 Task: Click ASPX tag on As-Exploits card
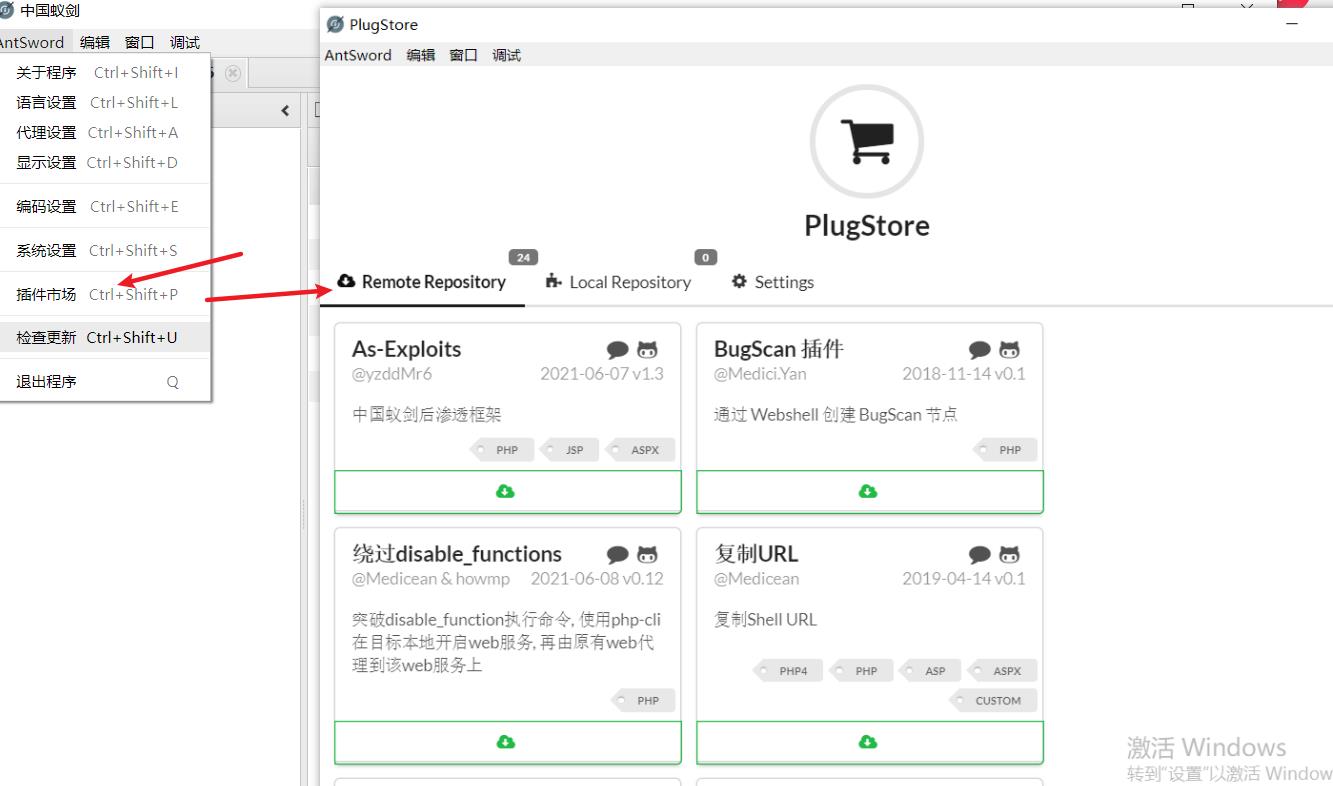[640, 450]
